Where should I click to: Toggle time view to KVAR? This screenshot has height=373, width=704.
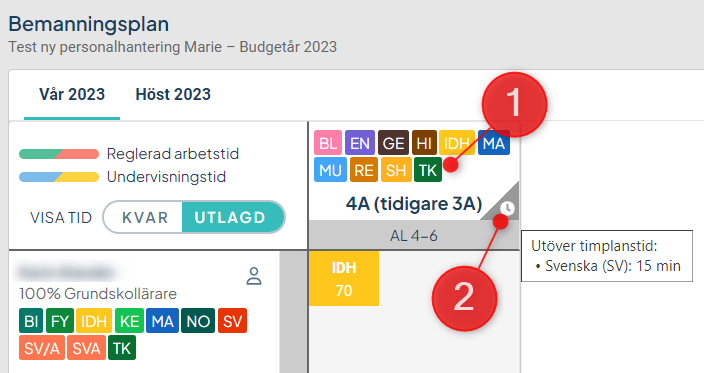pyautogui.click(x=145, y=217)
